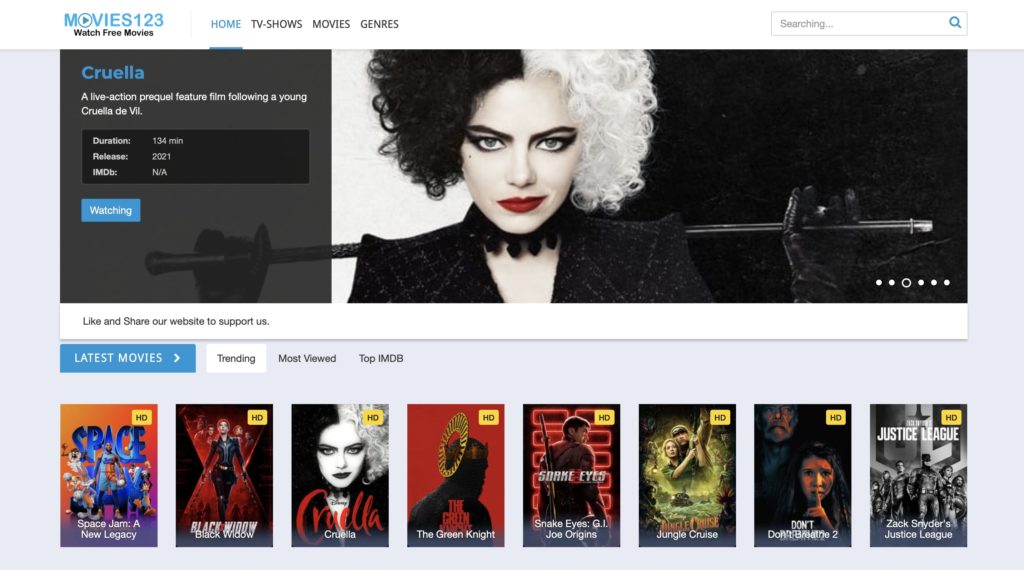The width and height of the screenshot is (1024, 570).
Task: Click the 'N/A' IMDb value
Action: coord(159,172)
